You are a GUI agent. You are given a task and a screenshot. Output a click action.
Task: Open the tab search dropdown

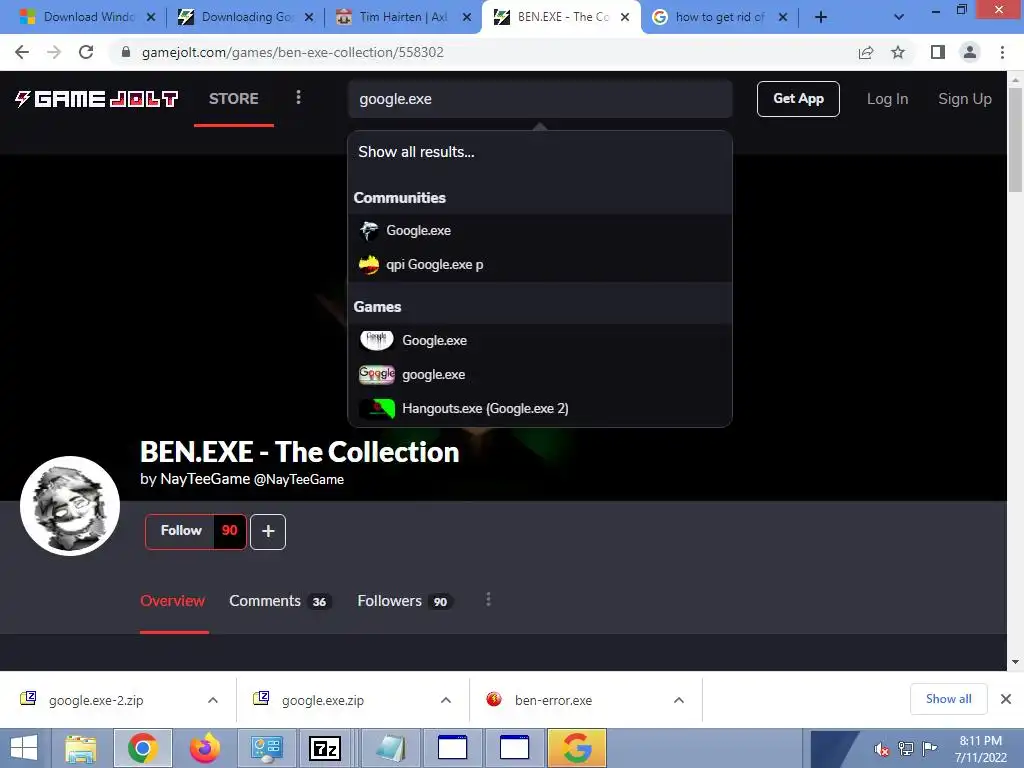coord(899,17)
